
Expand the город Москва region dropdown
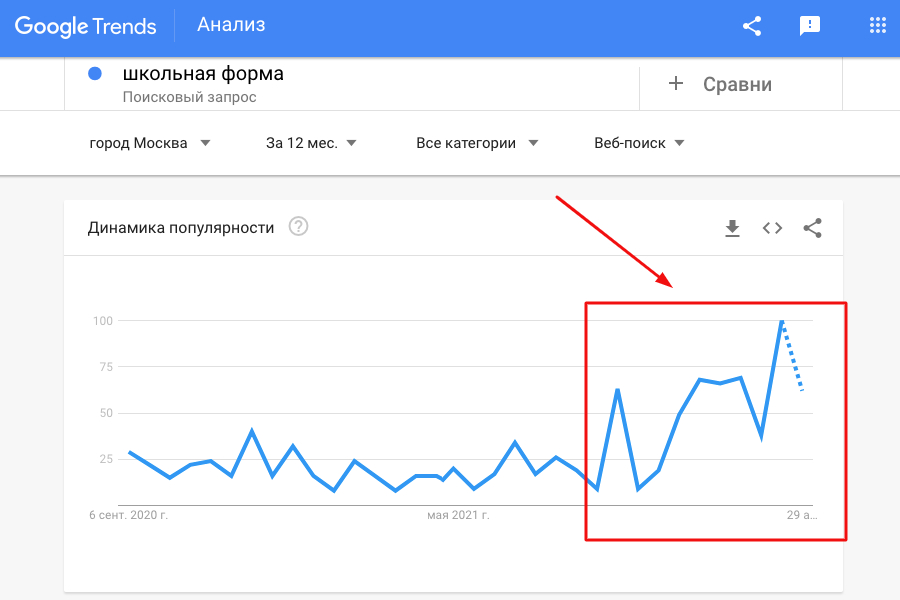click(150, 143)
